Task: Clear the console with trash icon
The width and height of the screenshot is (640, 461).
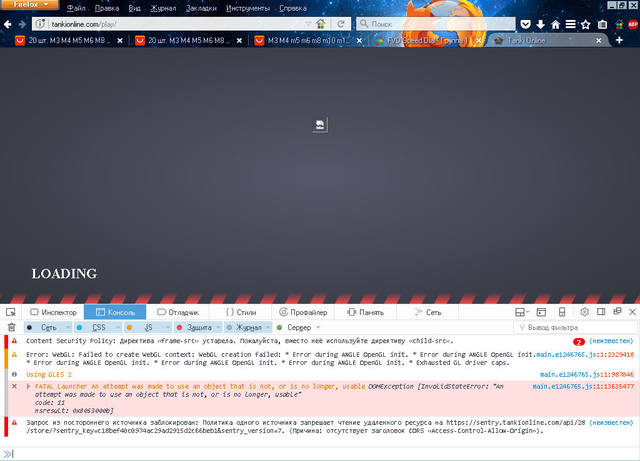Action: click(11, 327)
